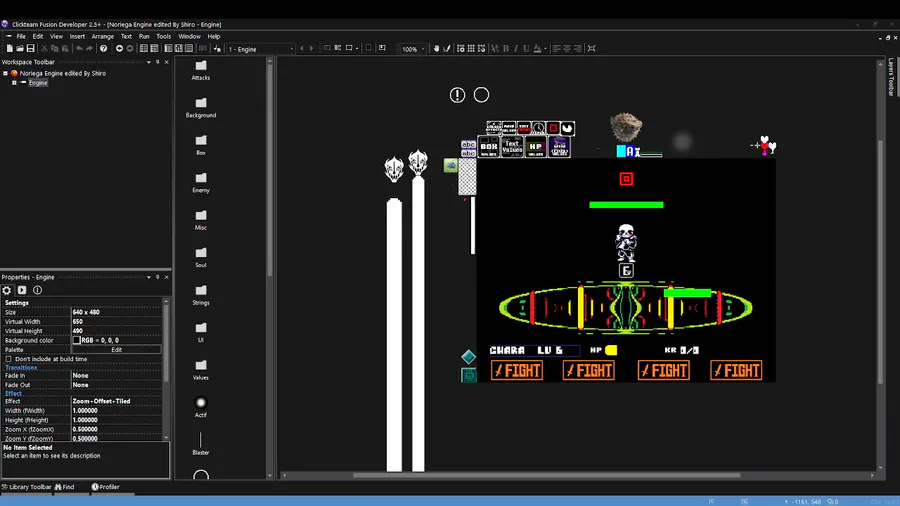900x506 pixels.
Task: Select the first FIGHT button object
Action: click(517, 371)
